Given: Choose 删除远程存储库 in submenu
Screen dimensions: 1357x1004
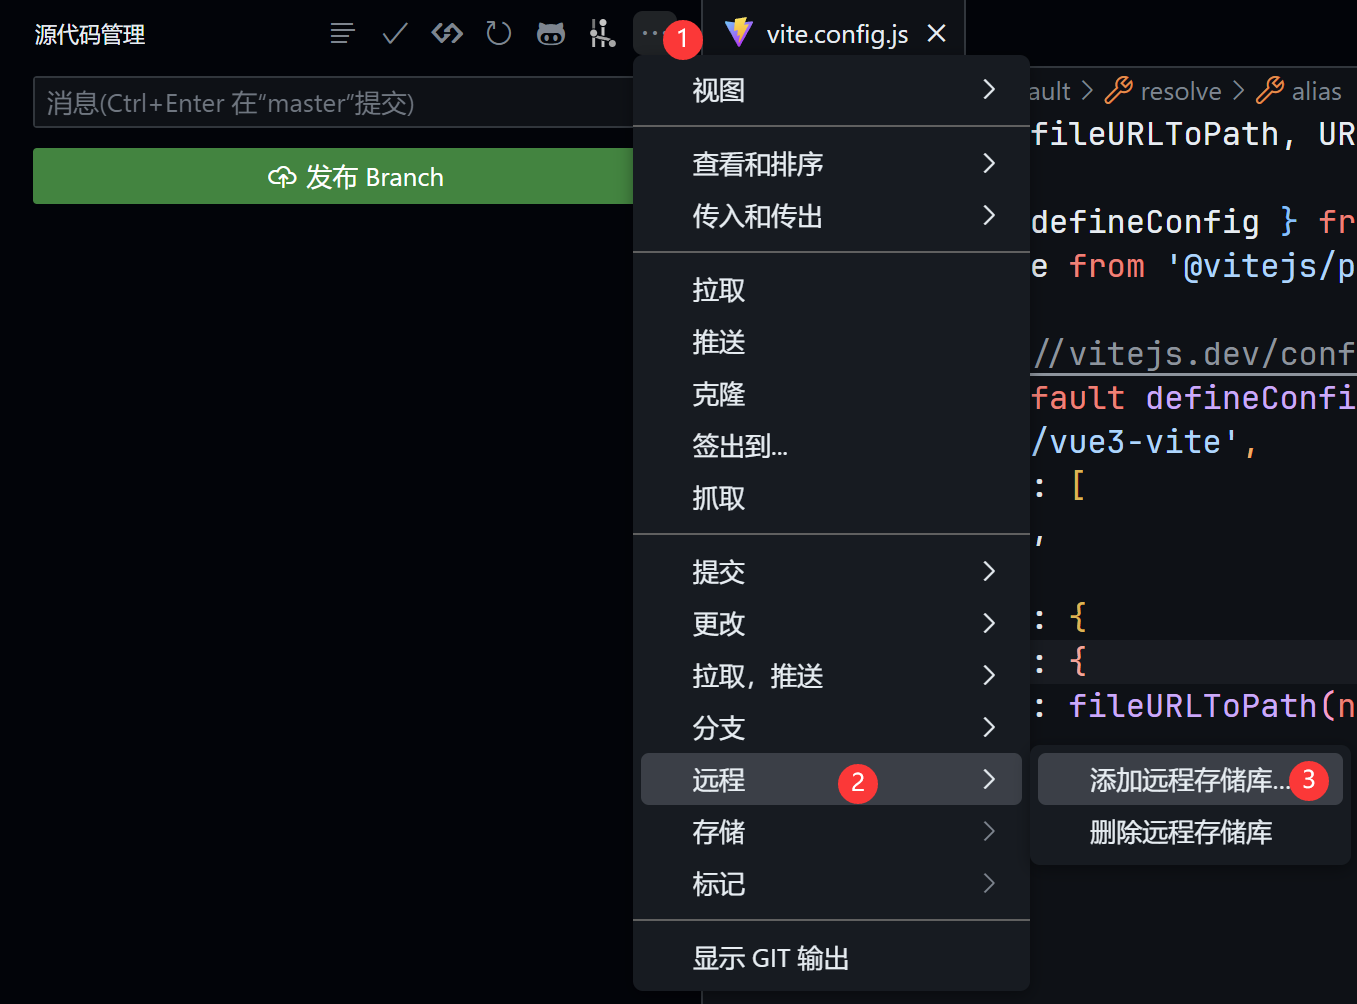Looking at the screenshot, I should pos(1190,832).
